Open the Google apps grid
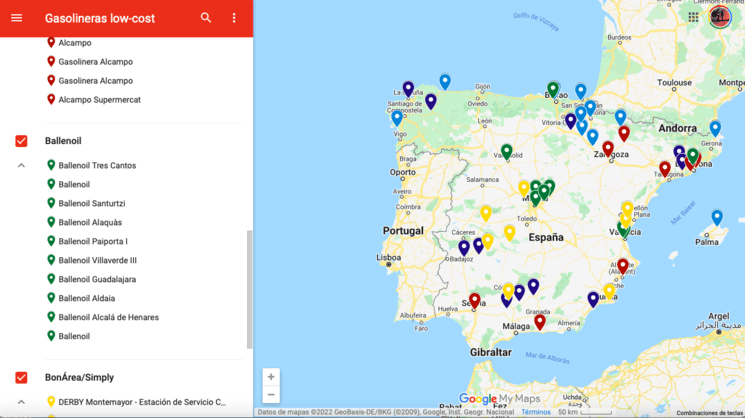 click(693, 18)
